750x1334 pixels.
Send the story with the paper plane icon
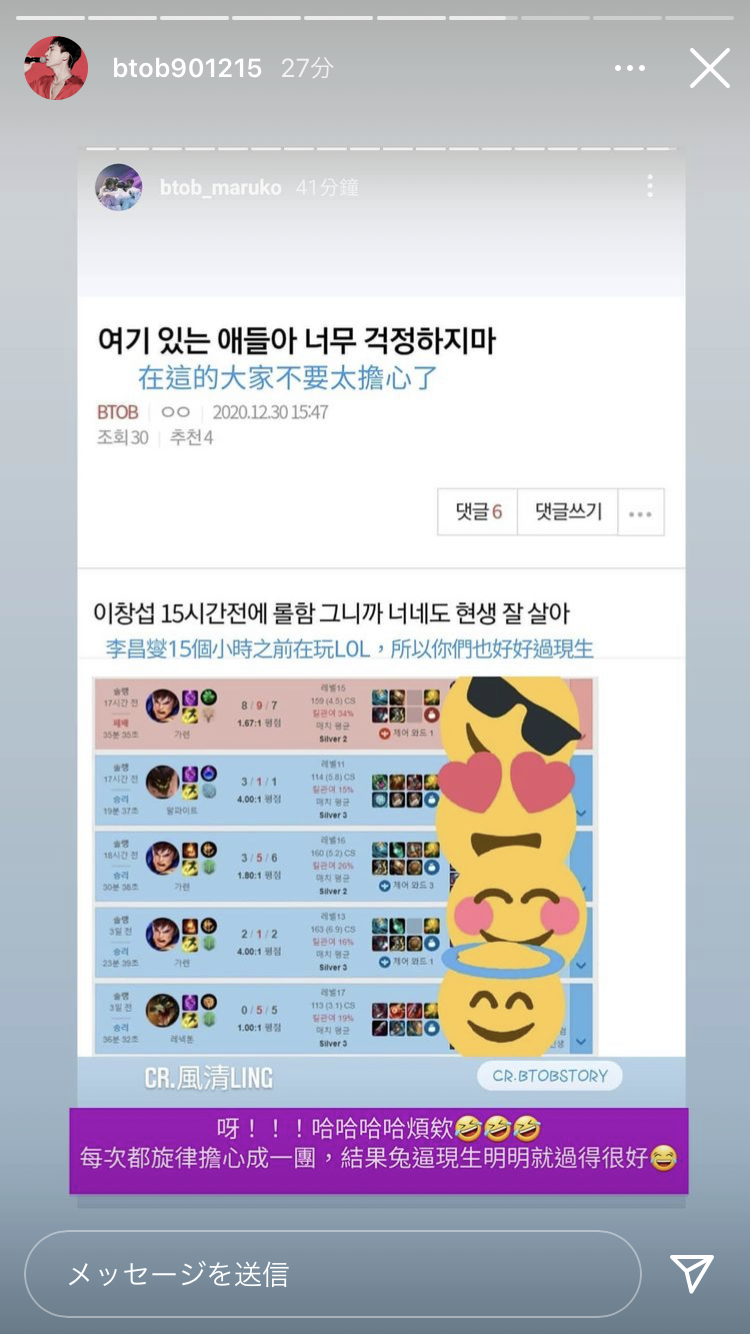coord(692,1273)
